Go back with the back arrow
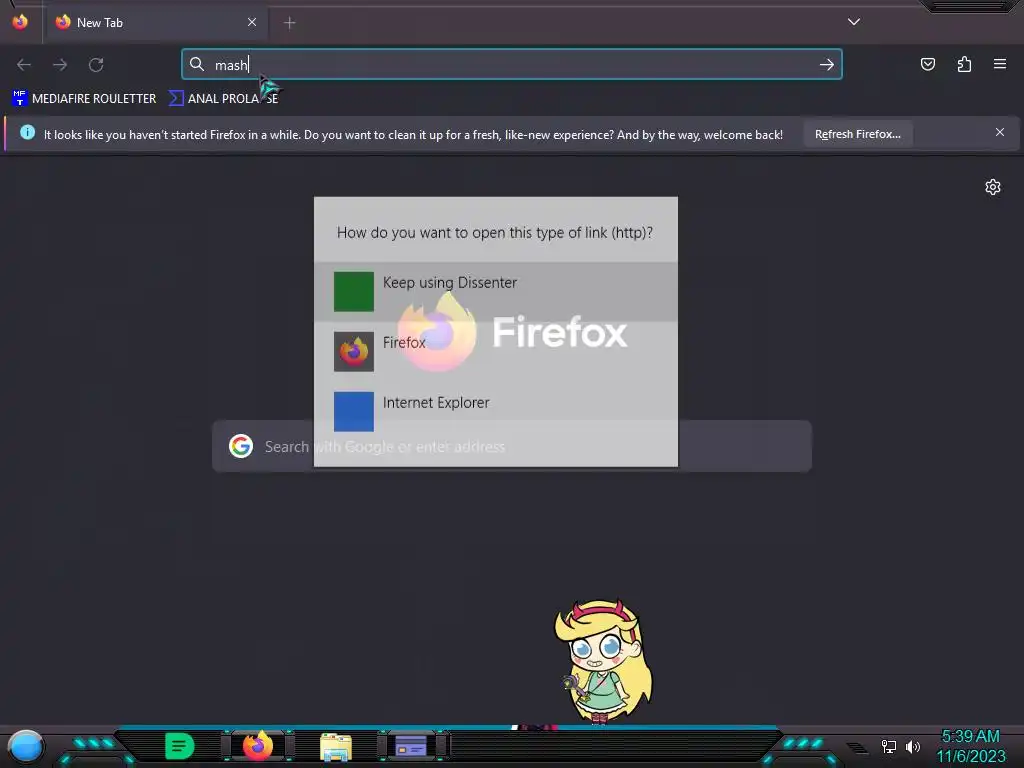1024x768 pixels. tap(24, 65)
